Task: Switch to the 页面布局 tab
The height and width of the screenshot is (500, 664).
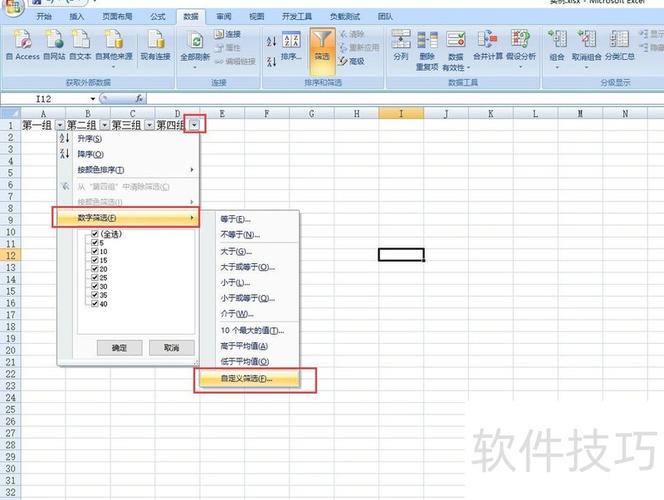Action: 117,17
